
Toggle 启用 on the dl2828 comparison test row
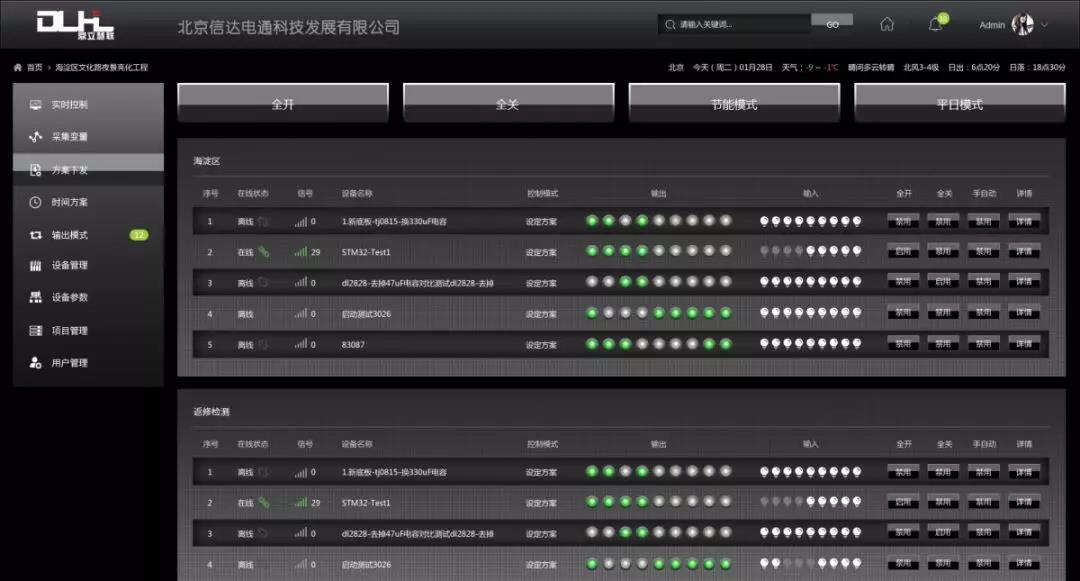pyautogui.click(x=942, y=282)
